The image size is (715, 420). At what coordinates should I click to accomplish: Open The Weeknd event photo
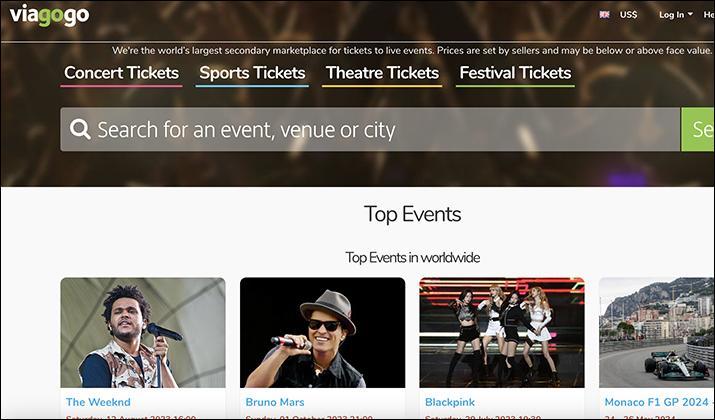(143, 333)
